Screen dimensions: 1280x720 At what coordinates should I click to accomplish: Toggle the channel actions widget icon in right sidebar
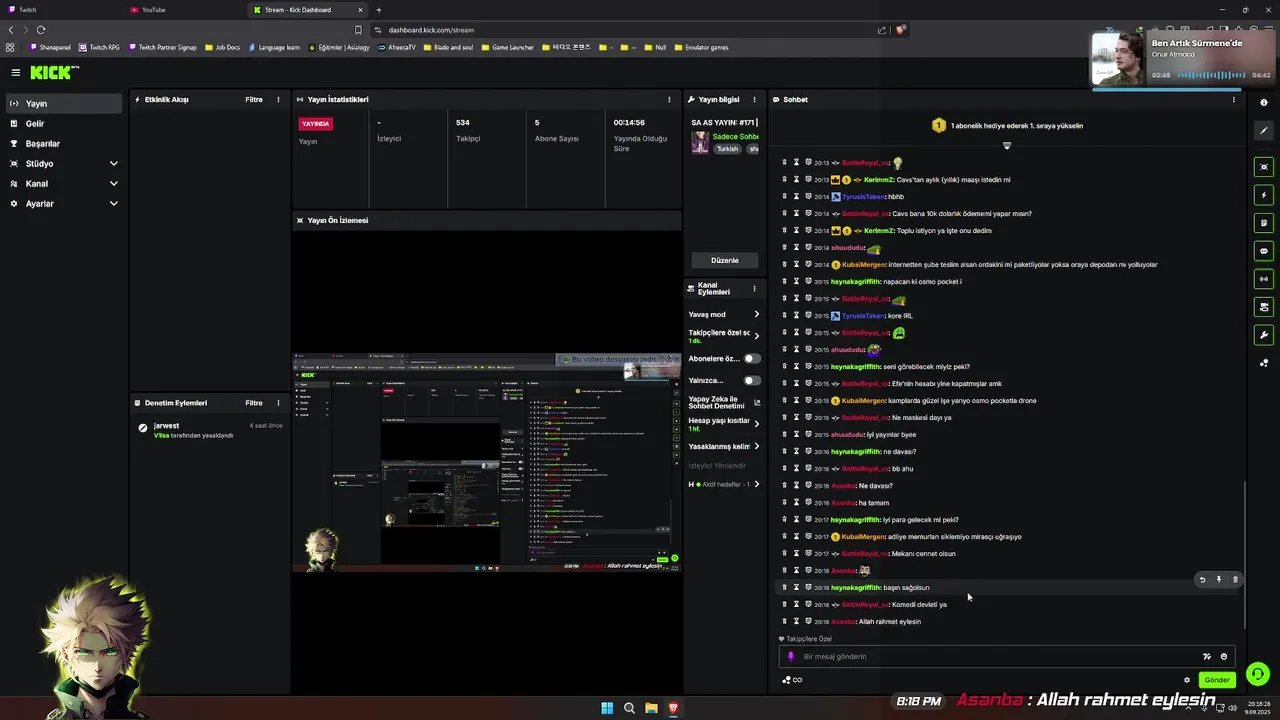tap(1264, 307)
